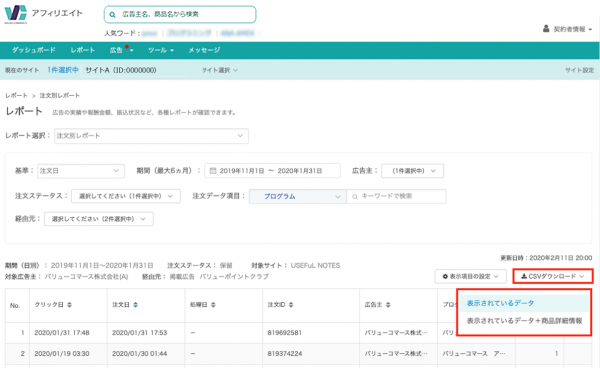This screenshot has width=600, height=368.
Task: Open the サイト設定 link
Action: (579, 70)
